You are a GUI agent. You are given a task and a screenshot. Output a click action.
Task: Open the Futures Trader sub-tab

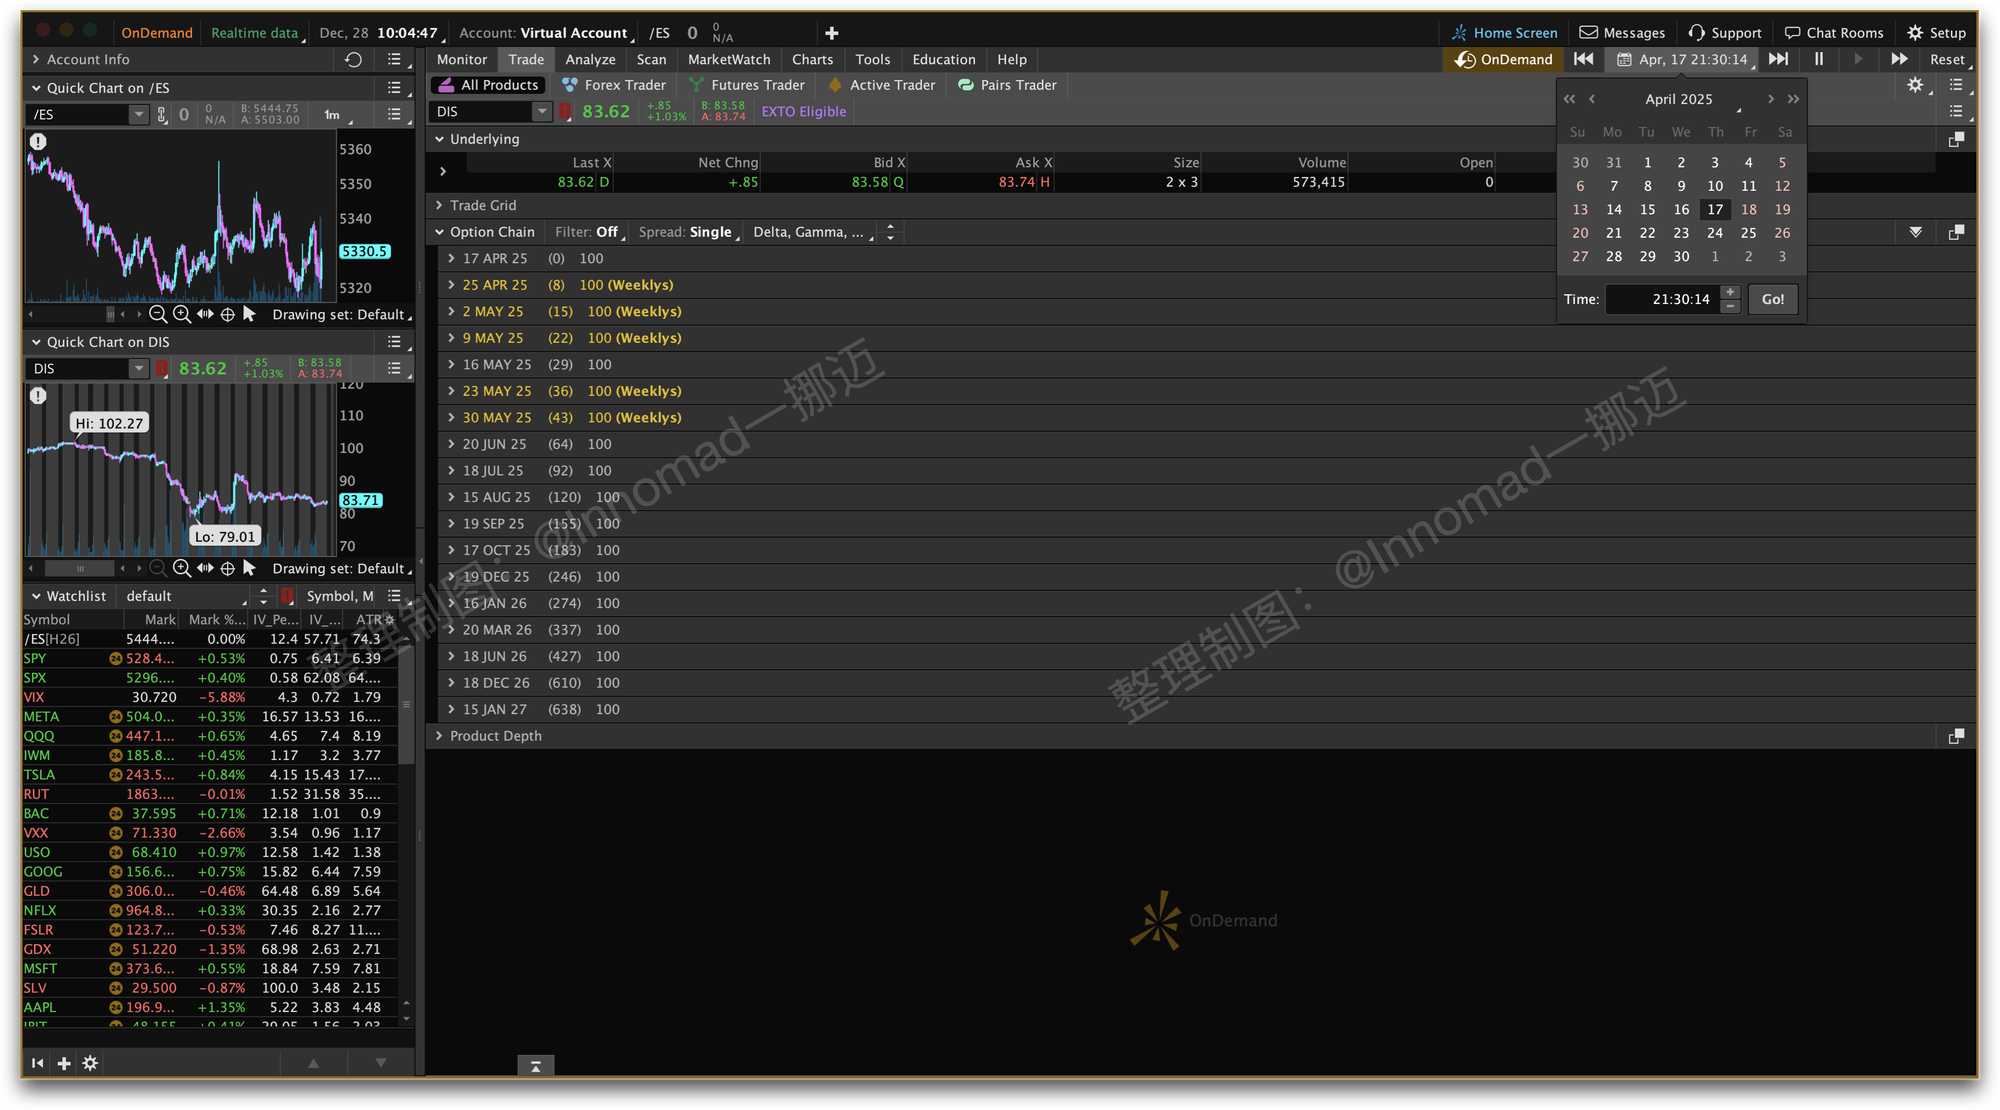pos(747,85)
